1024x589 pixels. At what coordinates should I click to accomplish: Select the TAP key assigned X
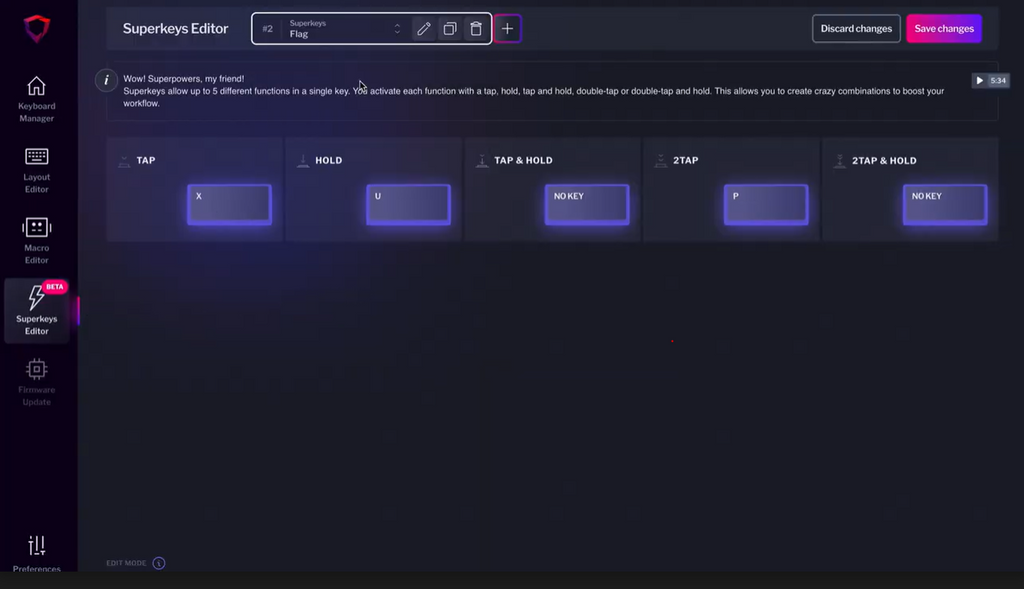tap(229, 204)
